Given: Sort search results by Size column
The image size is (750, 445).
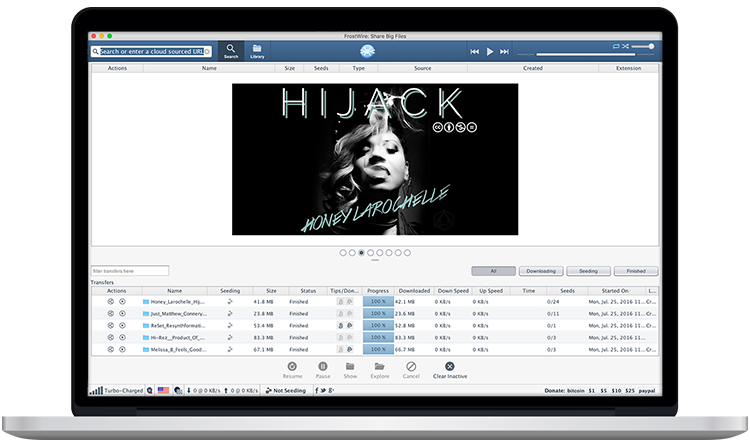Looking at the screenshot, I should point(289,68).
